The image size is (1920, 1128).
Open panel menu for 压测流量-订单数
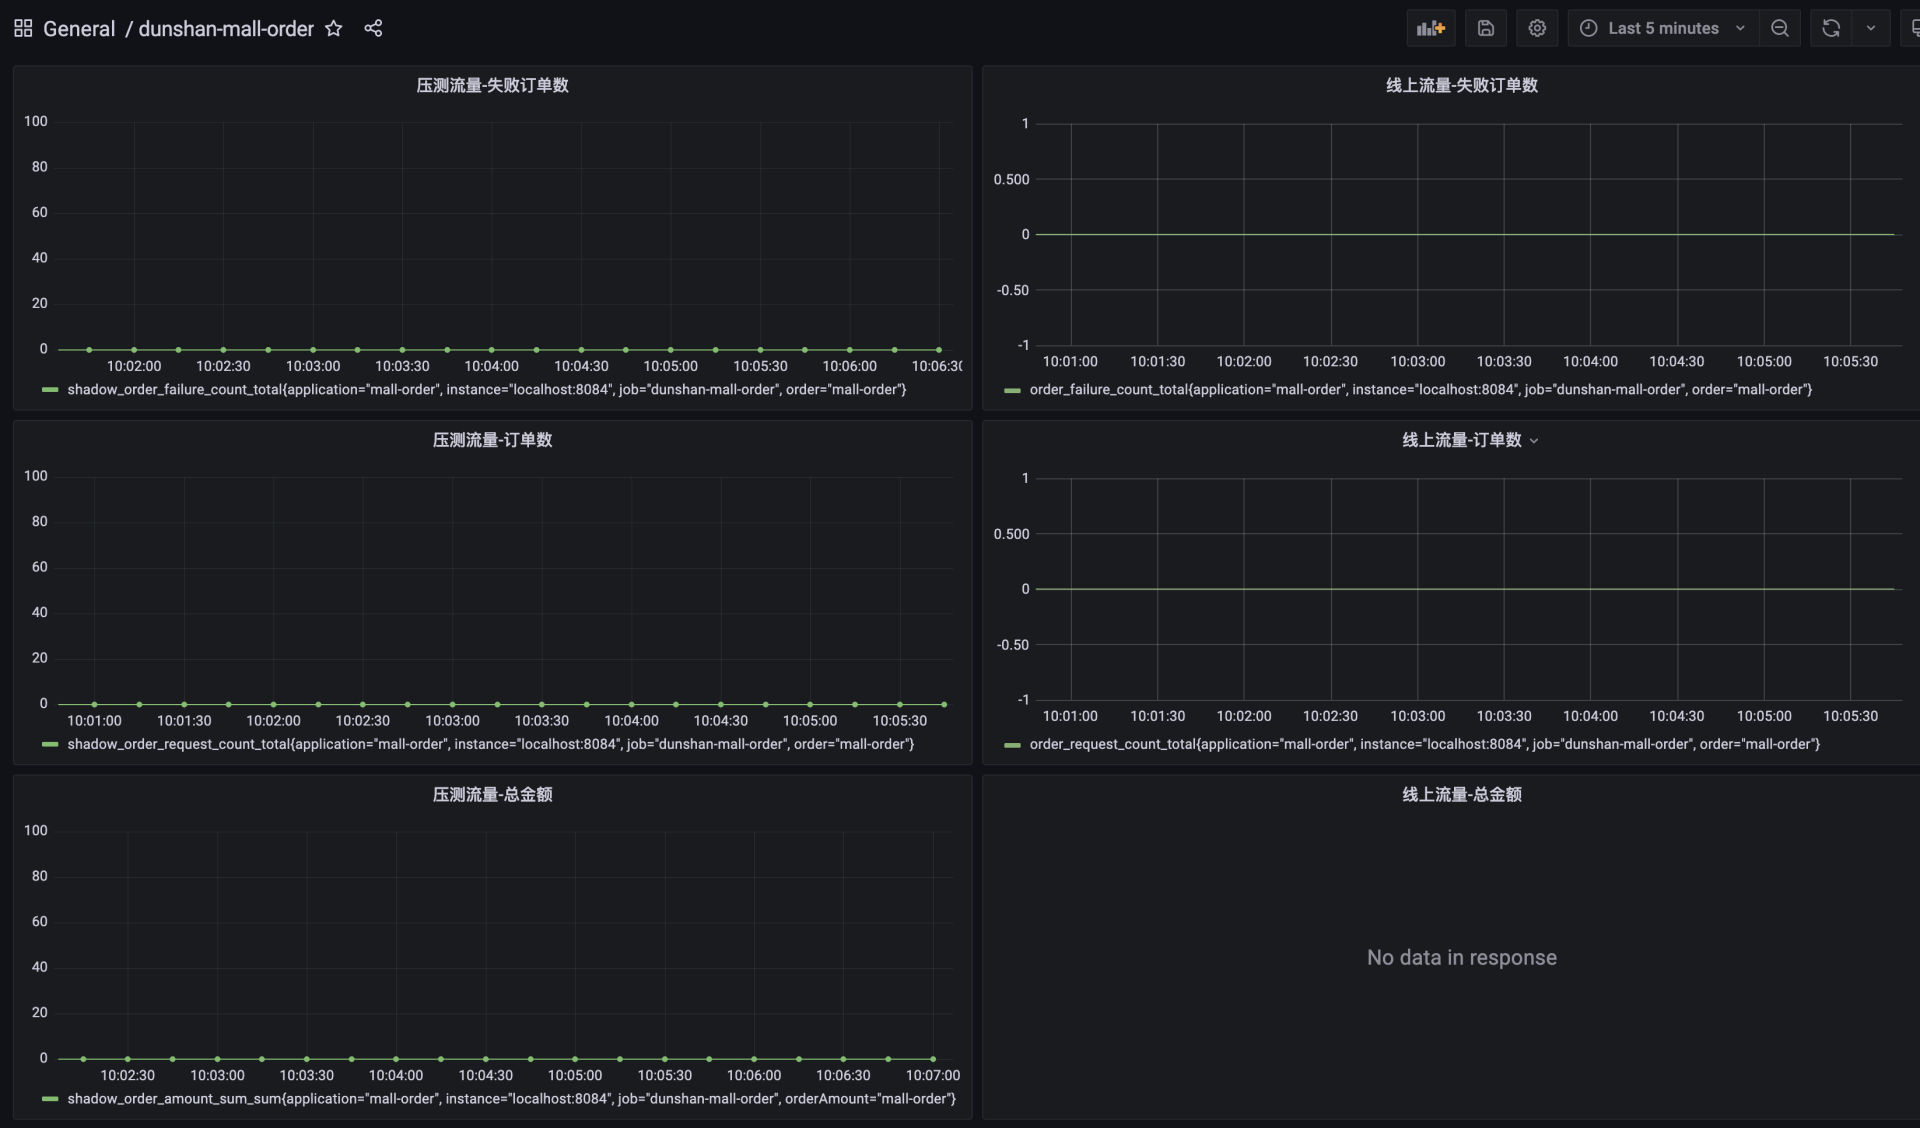[492, 440]
